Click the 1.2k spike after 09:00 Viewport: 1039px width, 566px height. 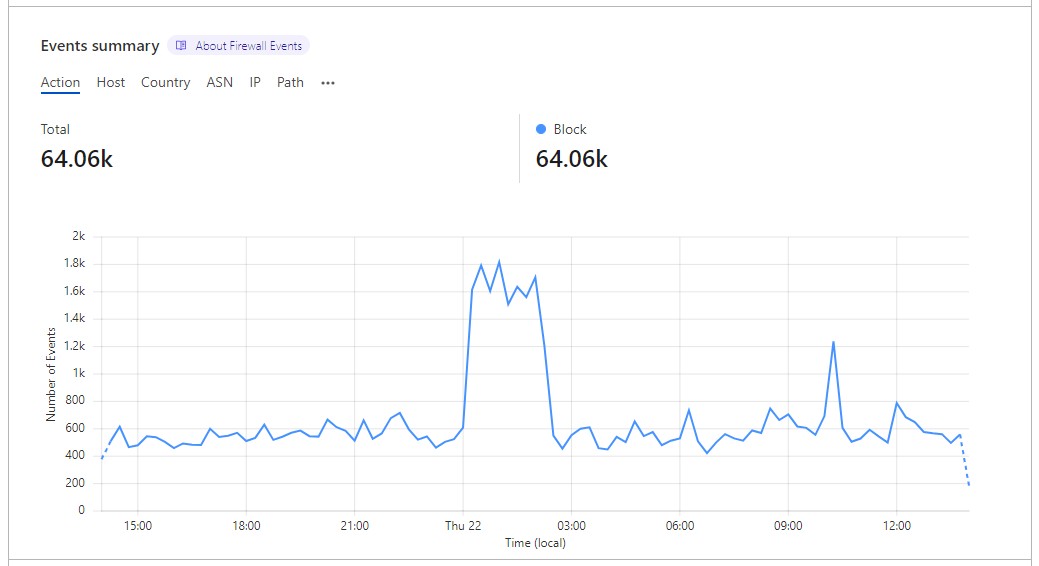point(833,342)
